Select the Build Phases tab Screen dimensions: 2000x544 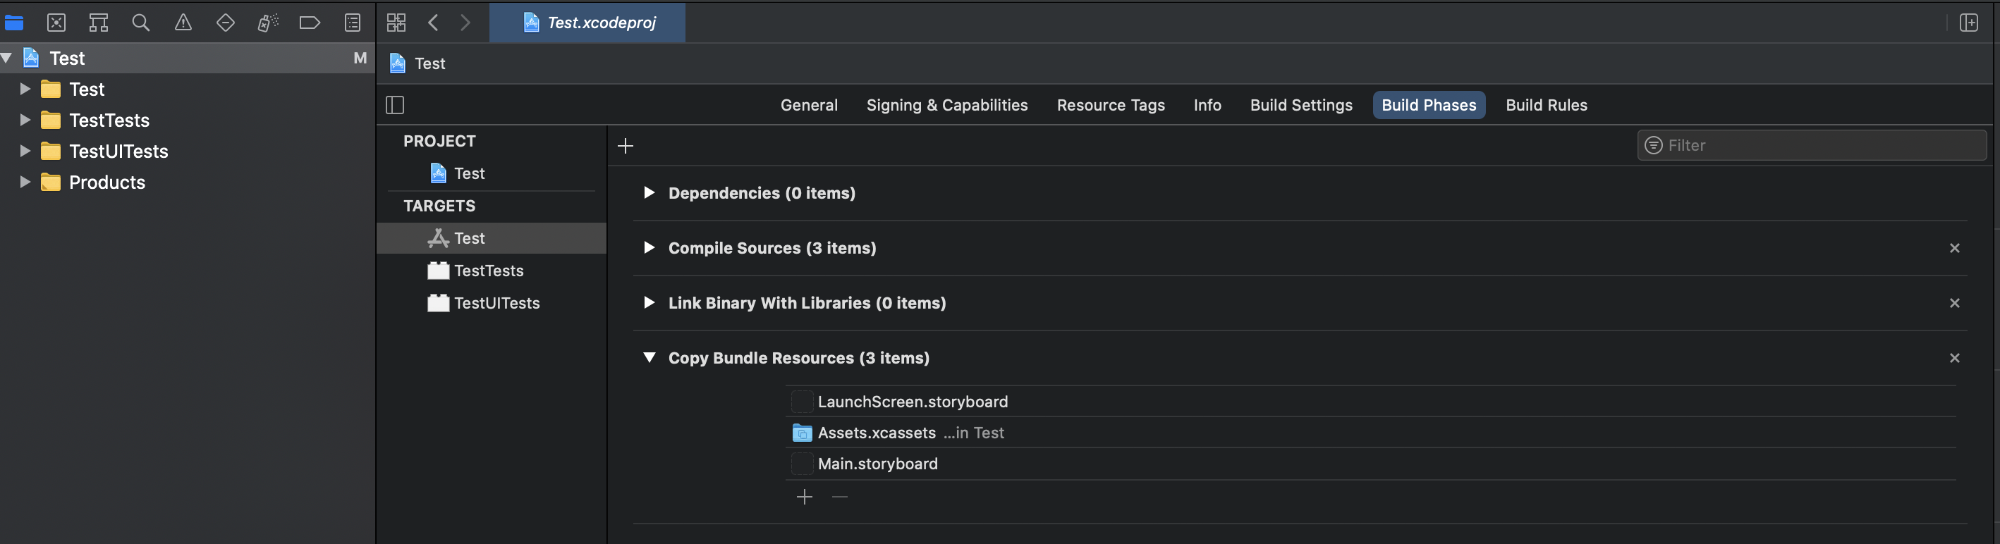click(1429, 105)
